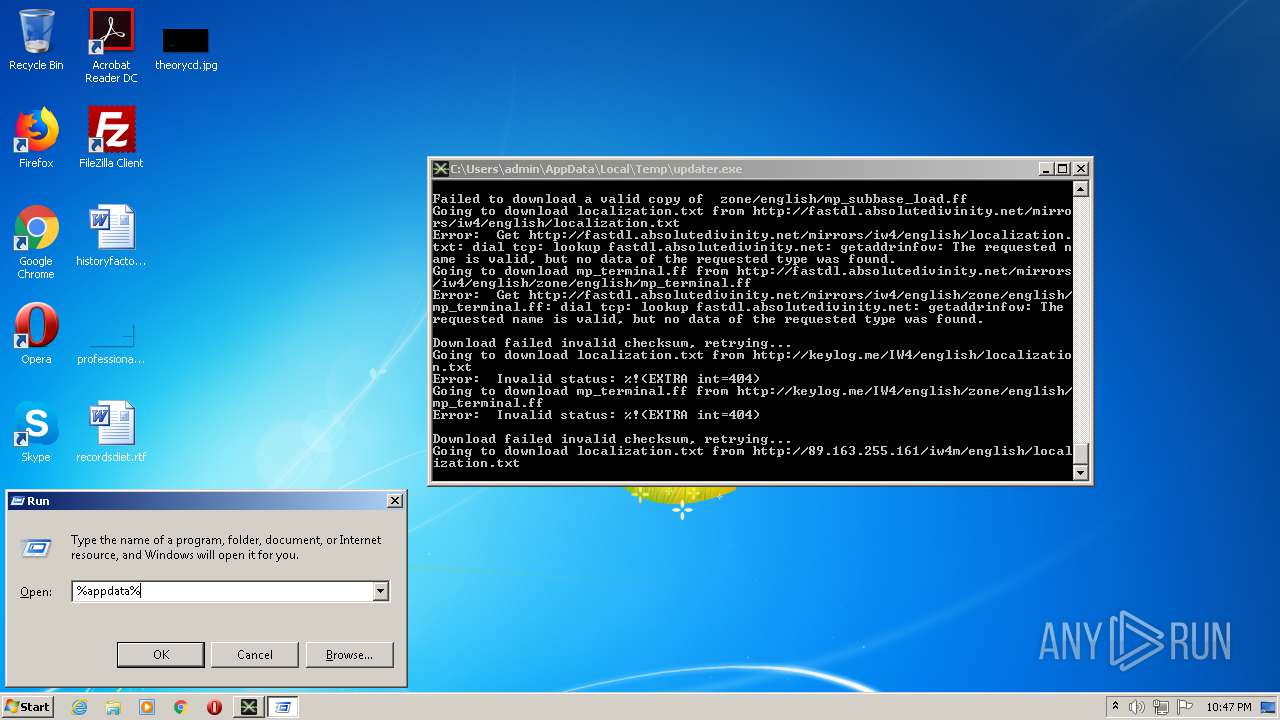Image resolution: width=1280 pixels, height=720 pixels.
Task: Open the Windows Start menu
Action: click(27, 707)
